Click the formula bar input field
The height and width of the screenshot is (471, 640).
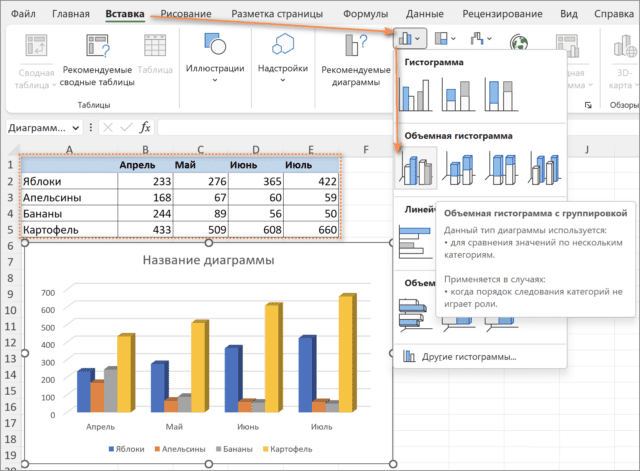pyautogui.click(x=274, y=128)
